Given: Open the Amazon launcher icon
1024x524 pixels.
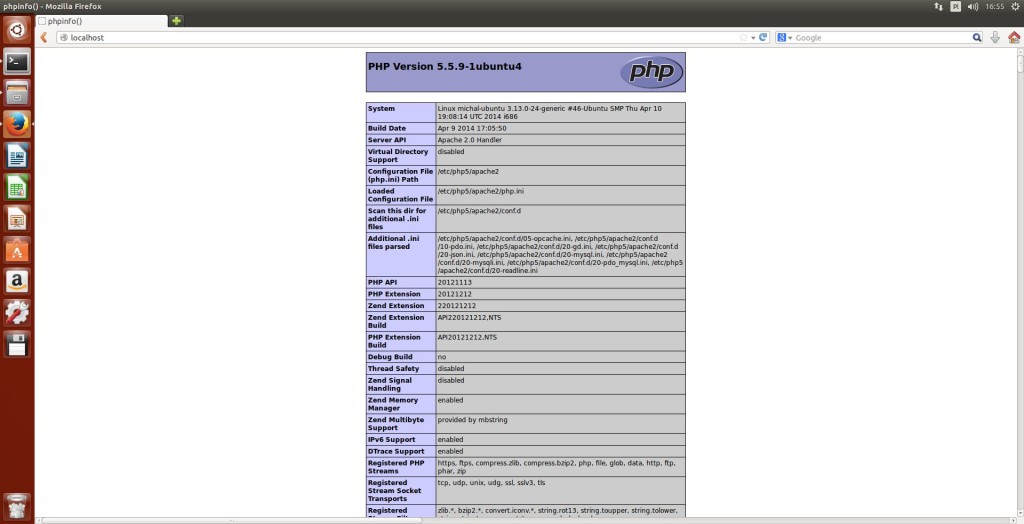Looking at the screenshot, I should tap(17, 281).
